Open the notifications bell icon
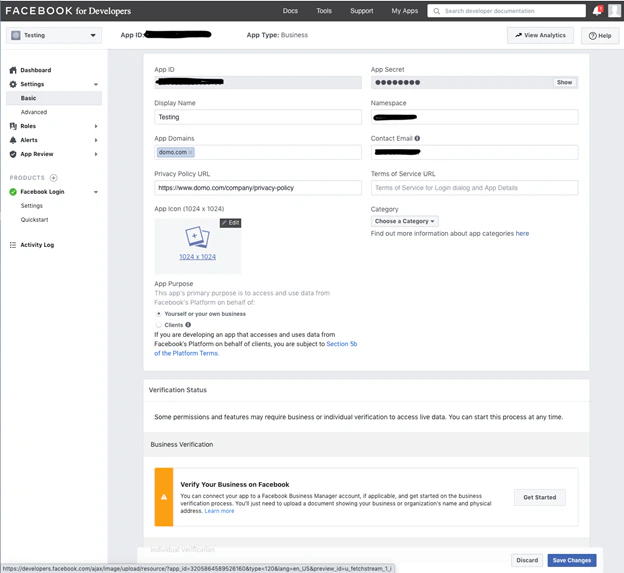624x573 pixels. tap(597, 11)
